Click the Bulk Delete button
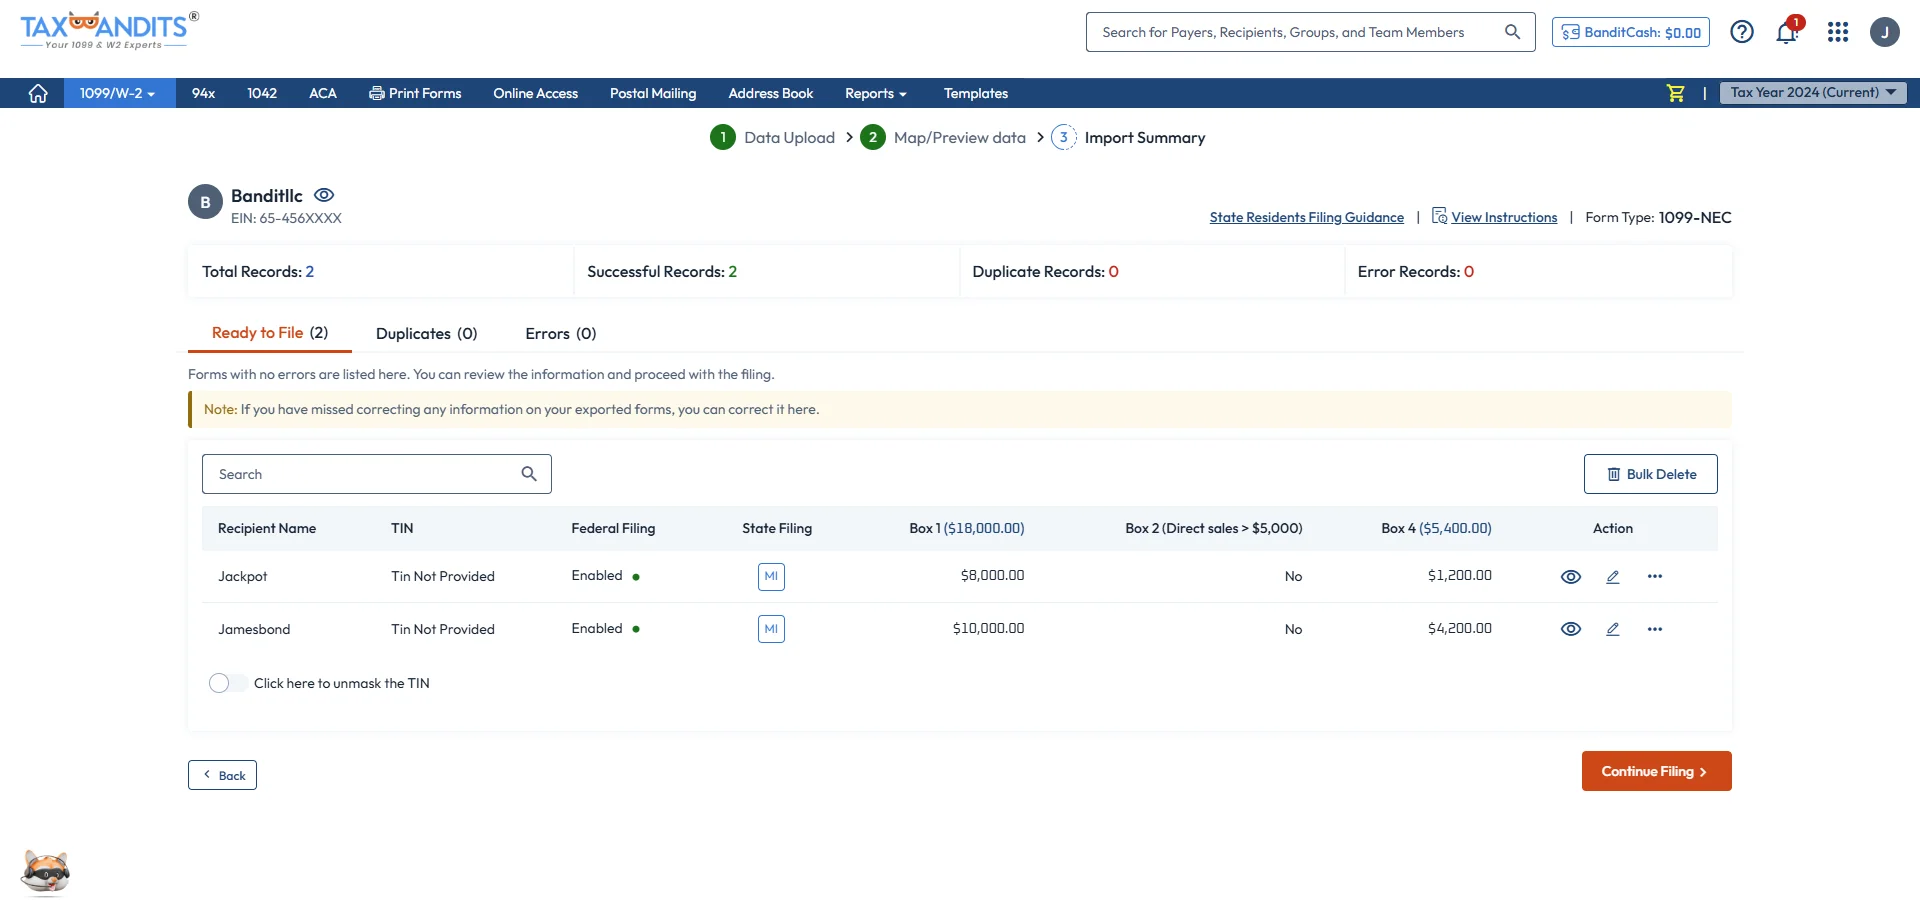This screenshot has width=1920, height=919. [x=1651, y=474]
